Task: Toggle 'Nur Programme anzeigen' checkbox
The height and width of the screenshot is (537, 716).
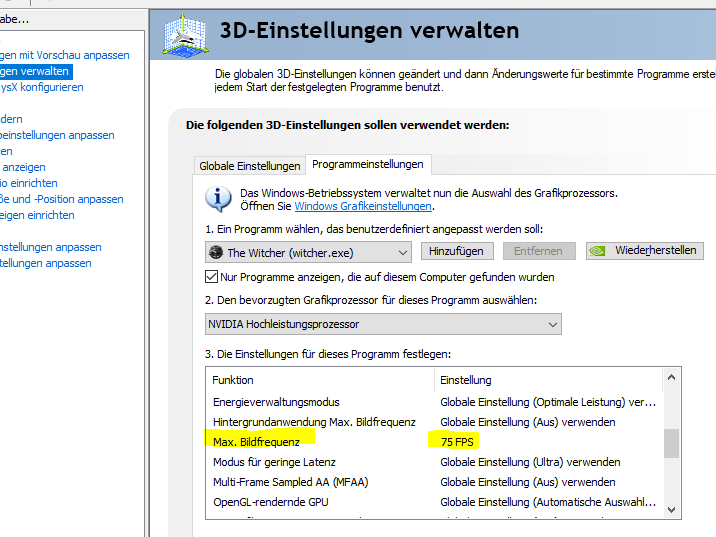Action: point(211,276)
